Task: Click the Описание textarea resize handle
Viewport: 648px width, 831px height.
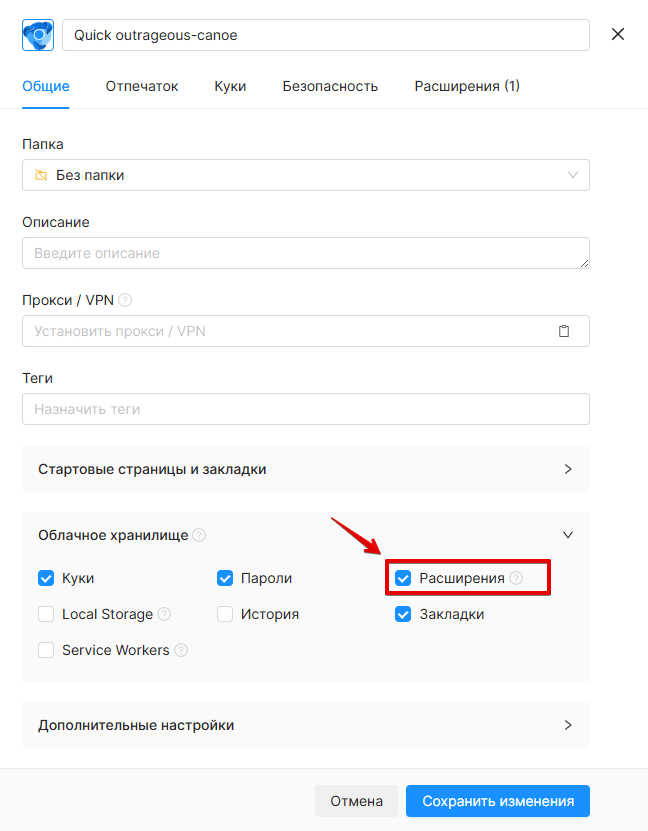Action: [x=584, y=263]
